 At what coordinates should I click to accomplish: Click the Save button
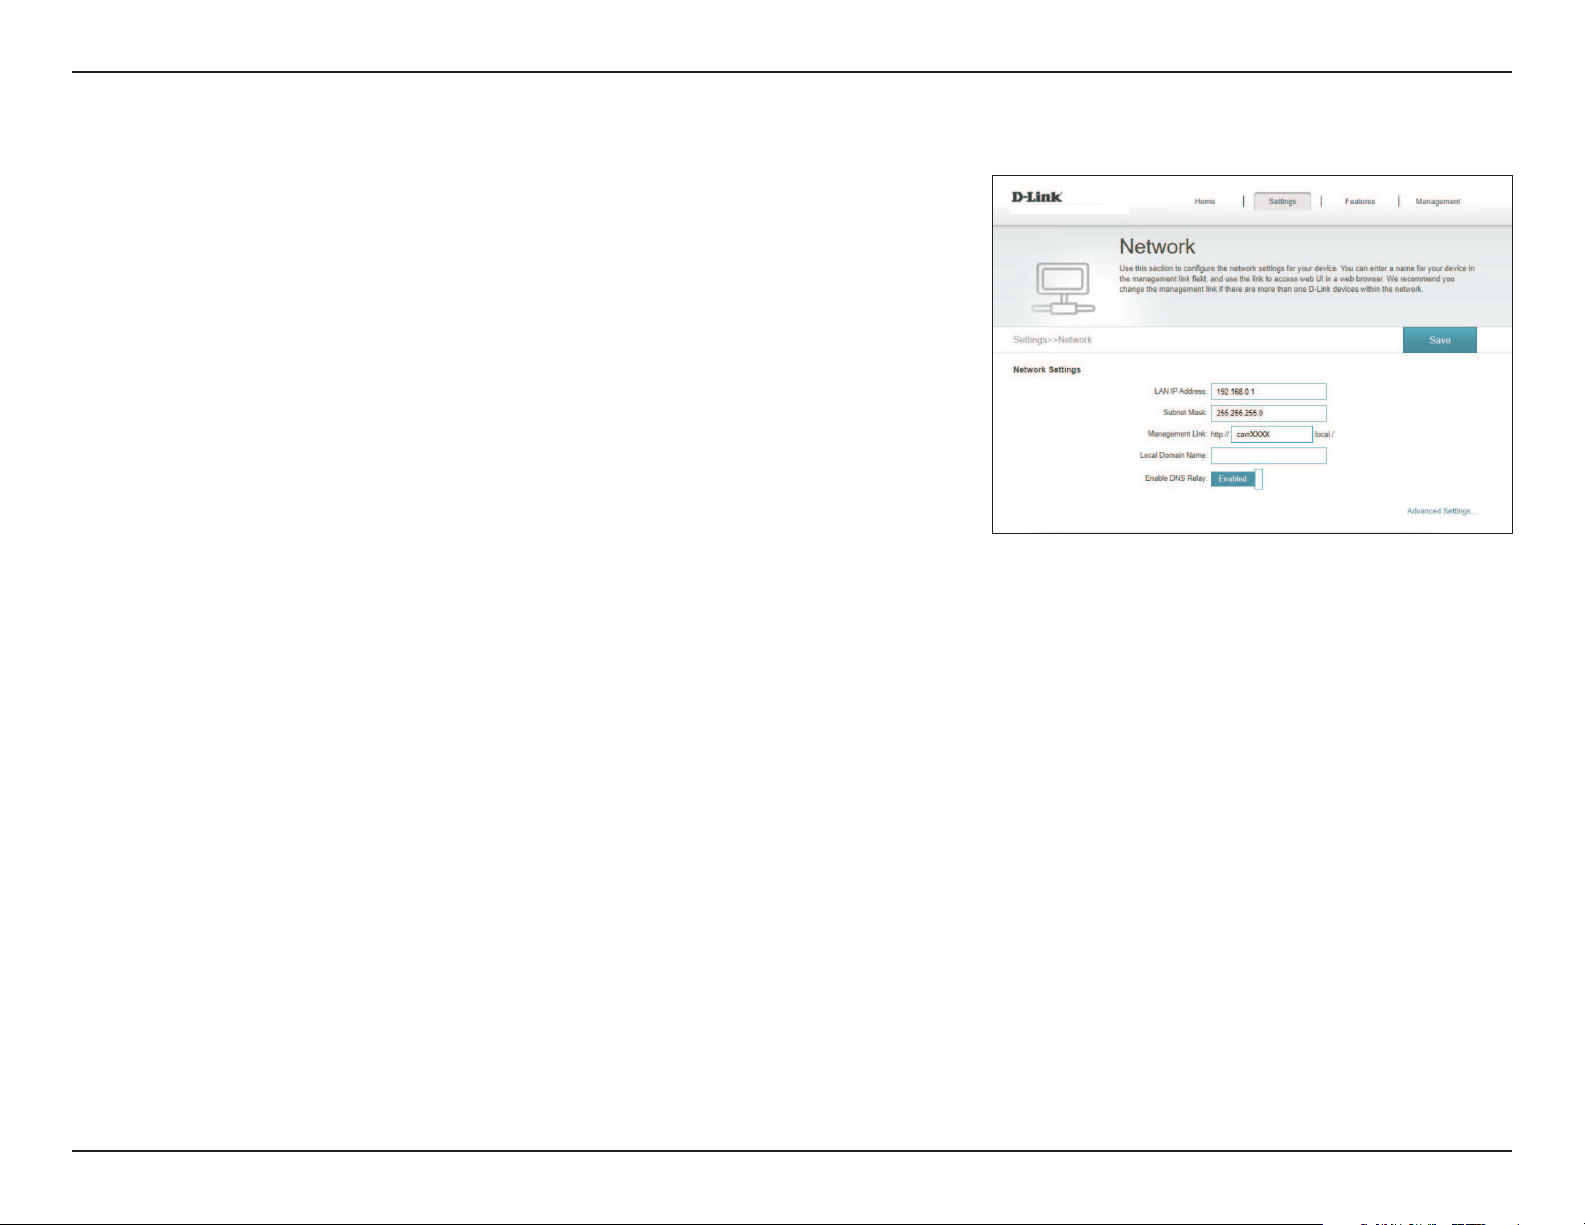click(x=1440, y=340)
